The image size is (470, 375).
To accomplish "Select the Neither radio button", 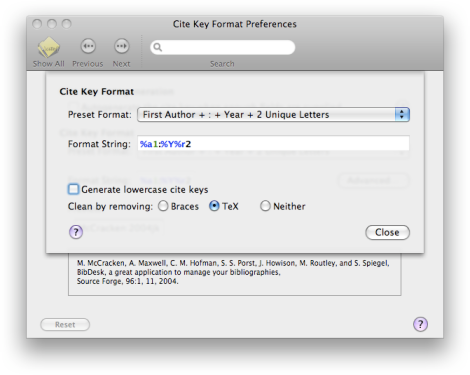I will pyautogui.click(x=265, y=206).
